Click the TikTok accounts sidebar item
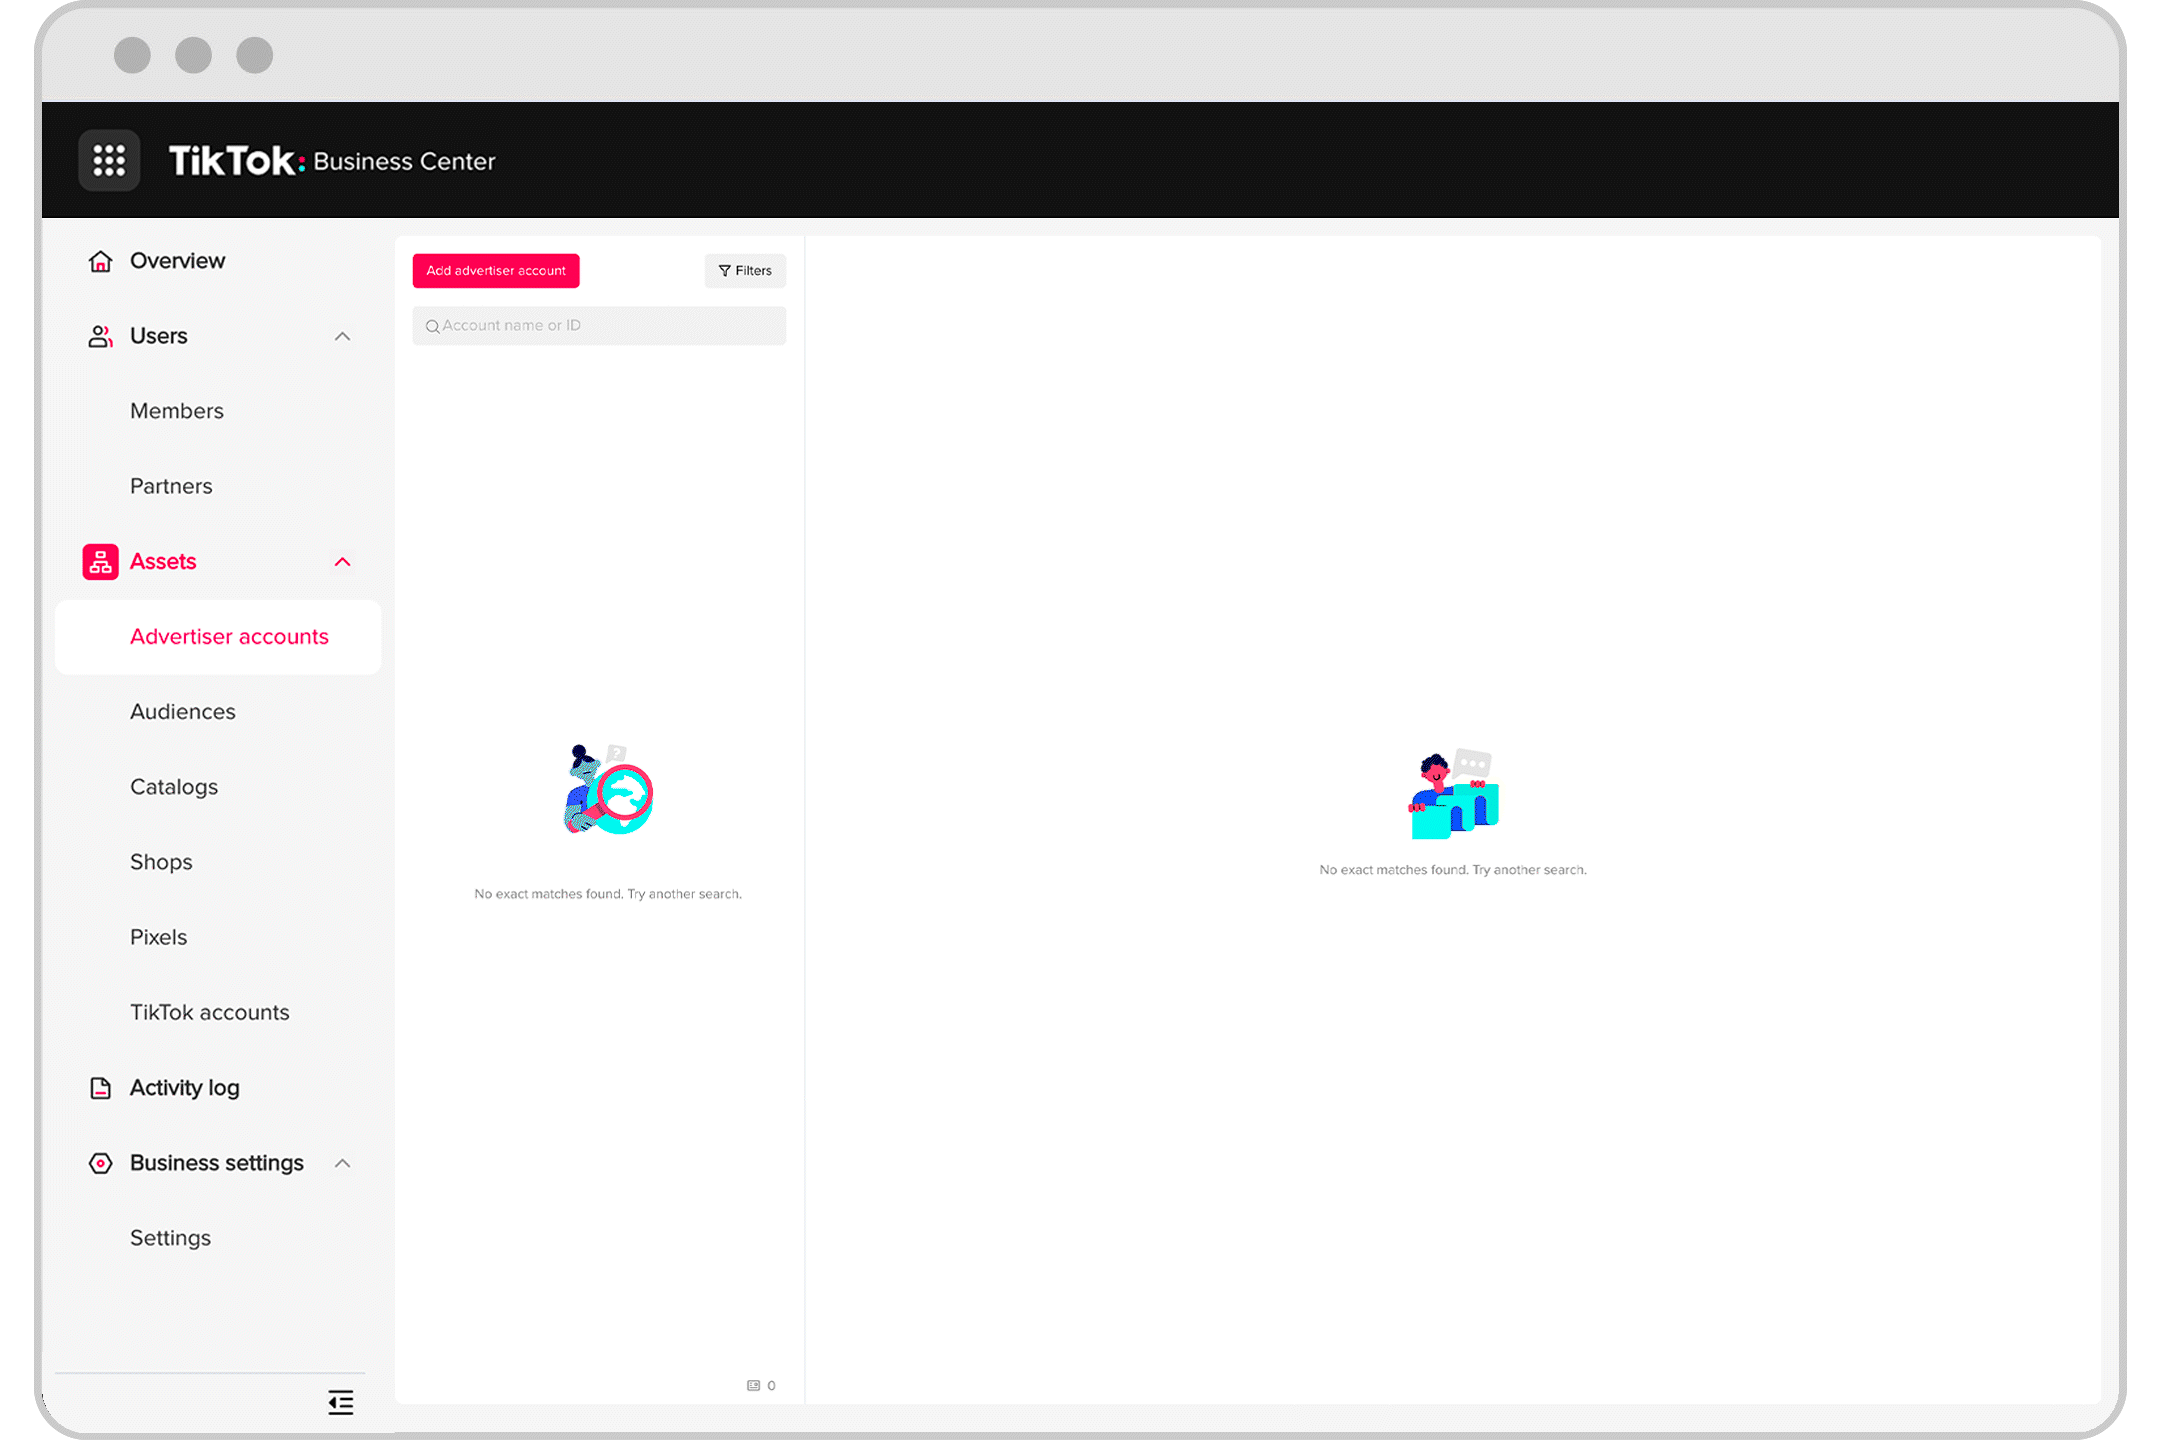Image resolution: width=2160 pixels, height=1440 pixels. point(211,1011)
